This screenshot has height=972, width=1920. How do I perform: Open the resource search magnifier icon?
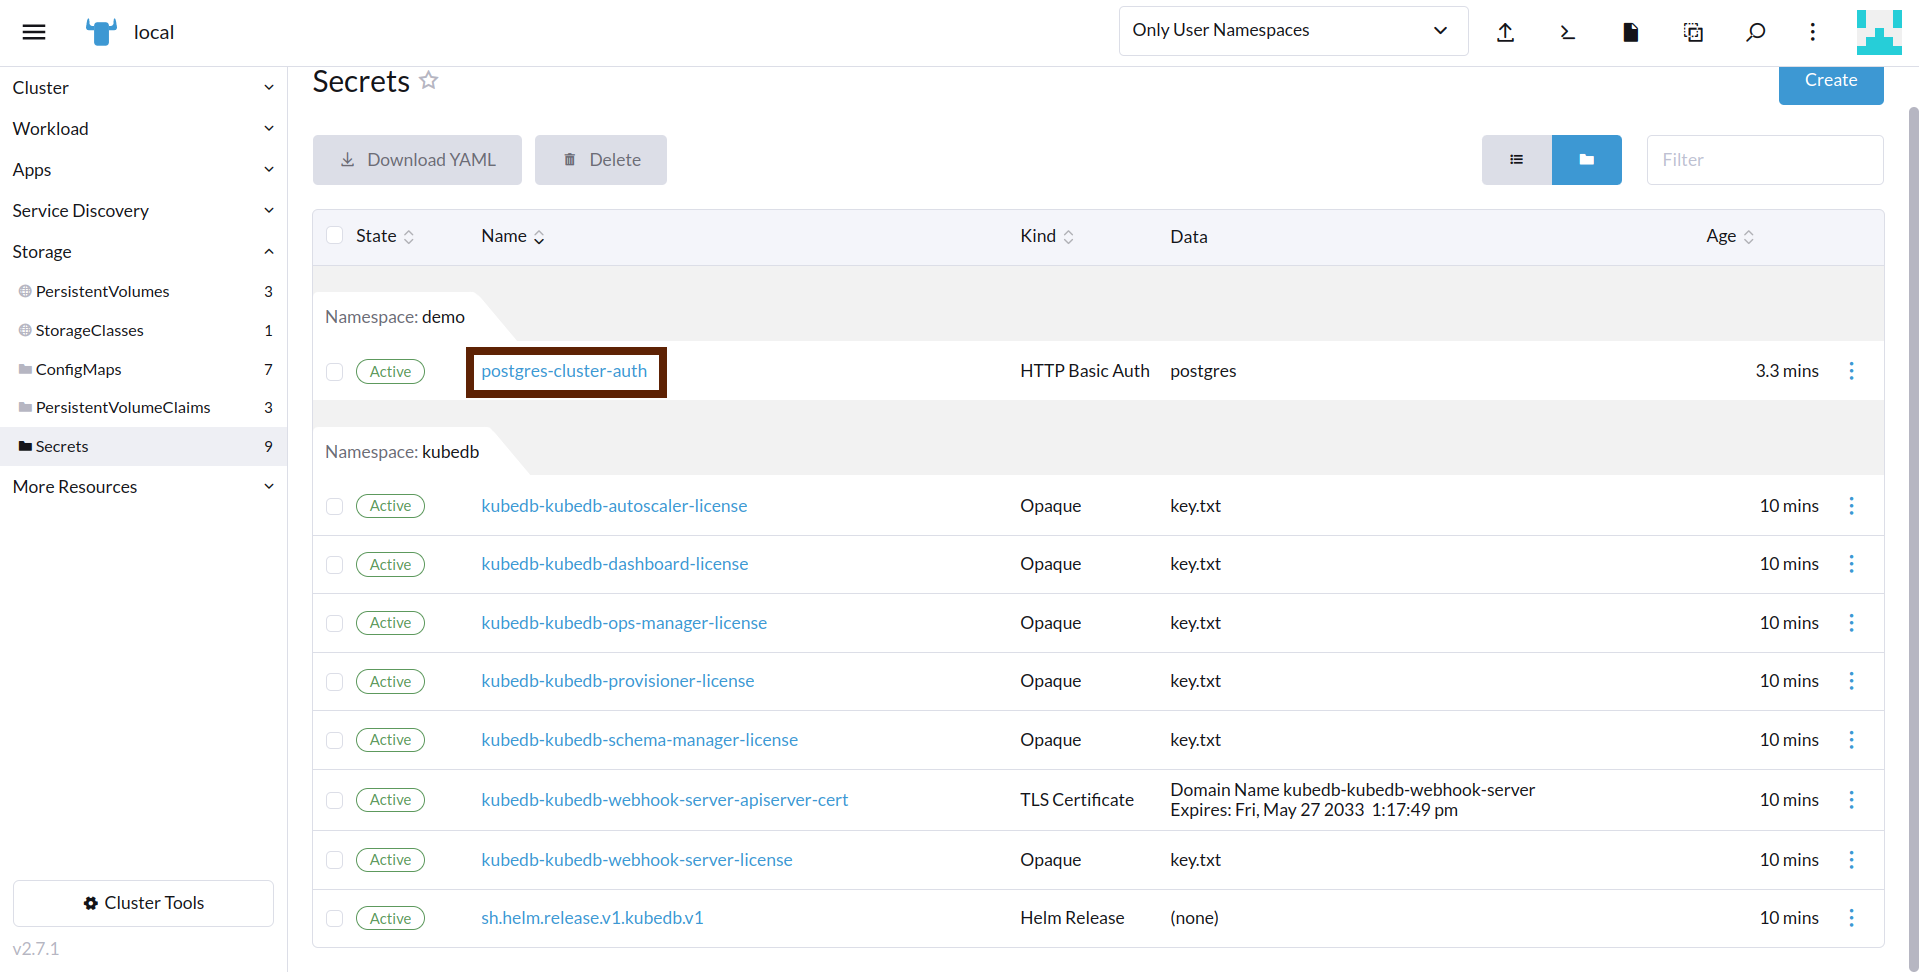coord(1755,32)
